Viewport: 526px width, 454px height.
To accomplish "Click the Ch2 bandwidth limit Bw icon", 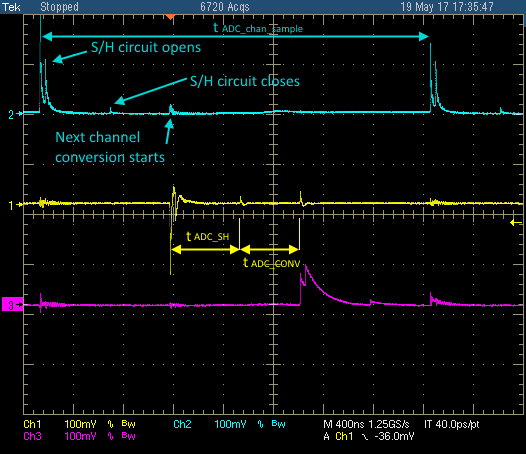I will [278, 424].
